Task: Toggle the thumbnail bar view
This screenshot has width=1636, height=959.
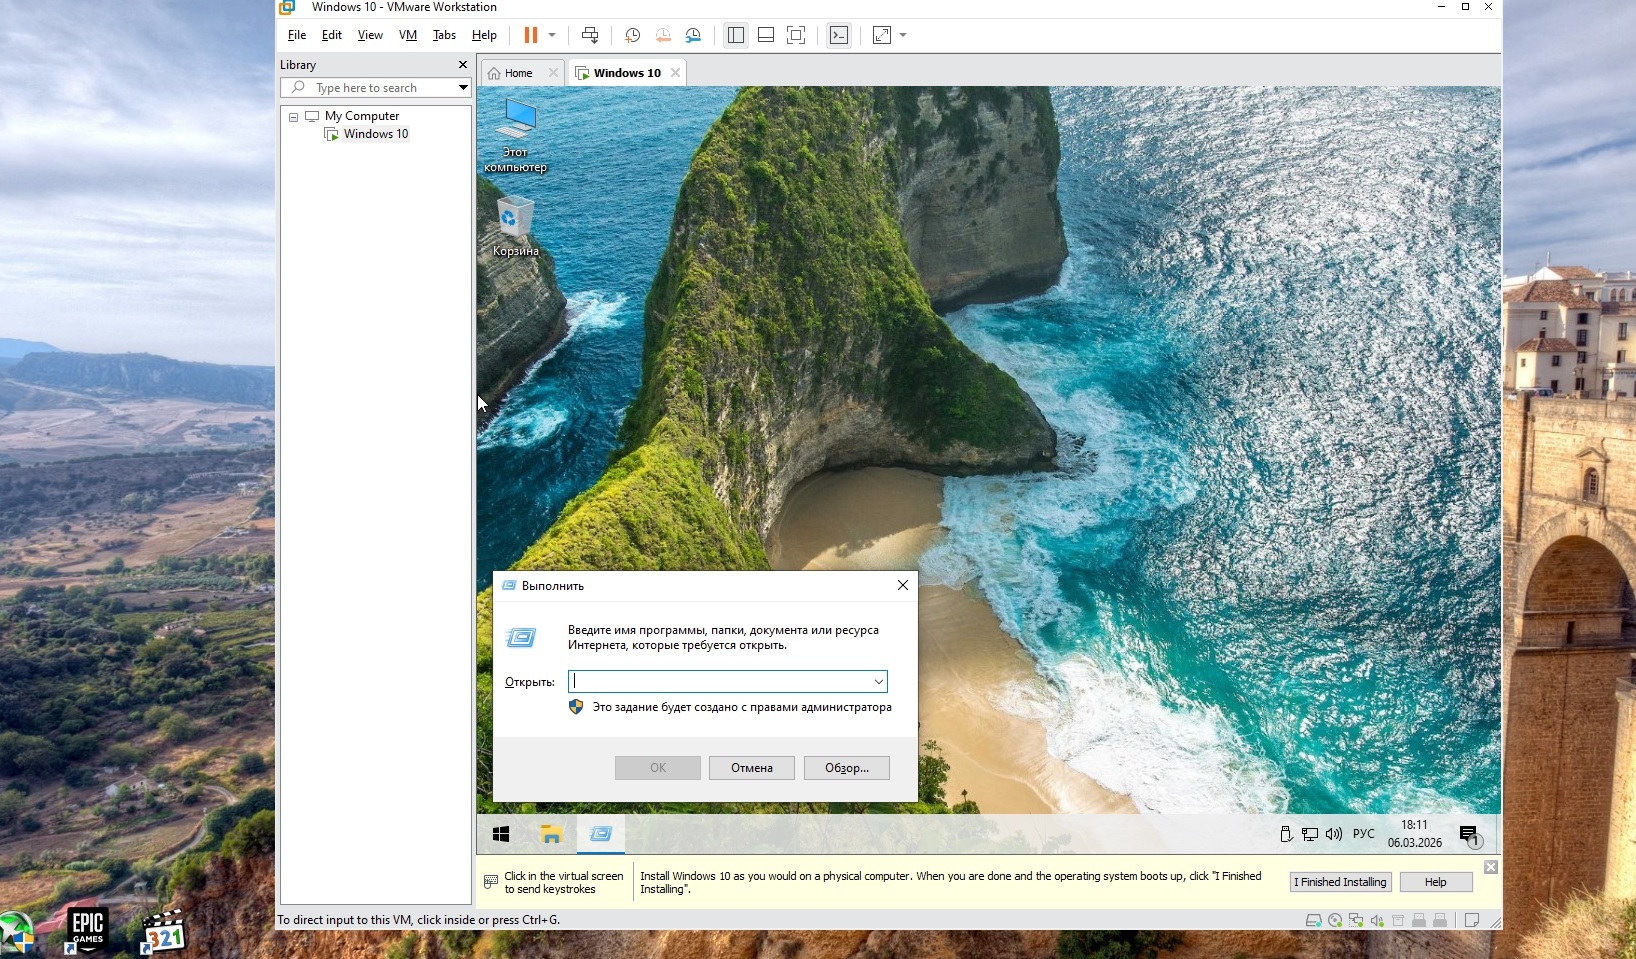Action: coord(766,35)
